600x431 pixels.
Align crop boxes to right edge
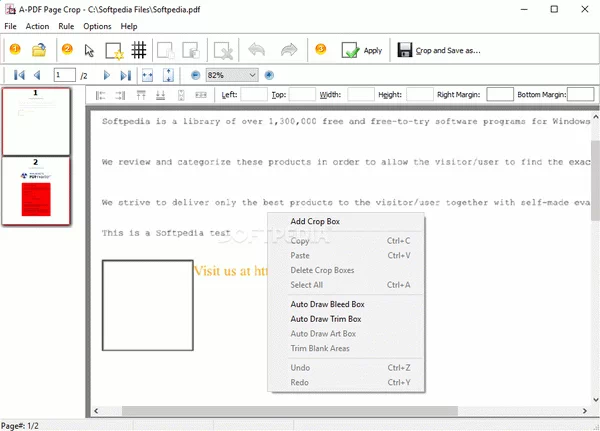click(120, 95)
